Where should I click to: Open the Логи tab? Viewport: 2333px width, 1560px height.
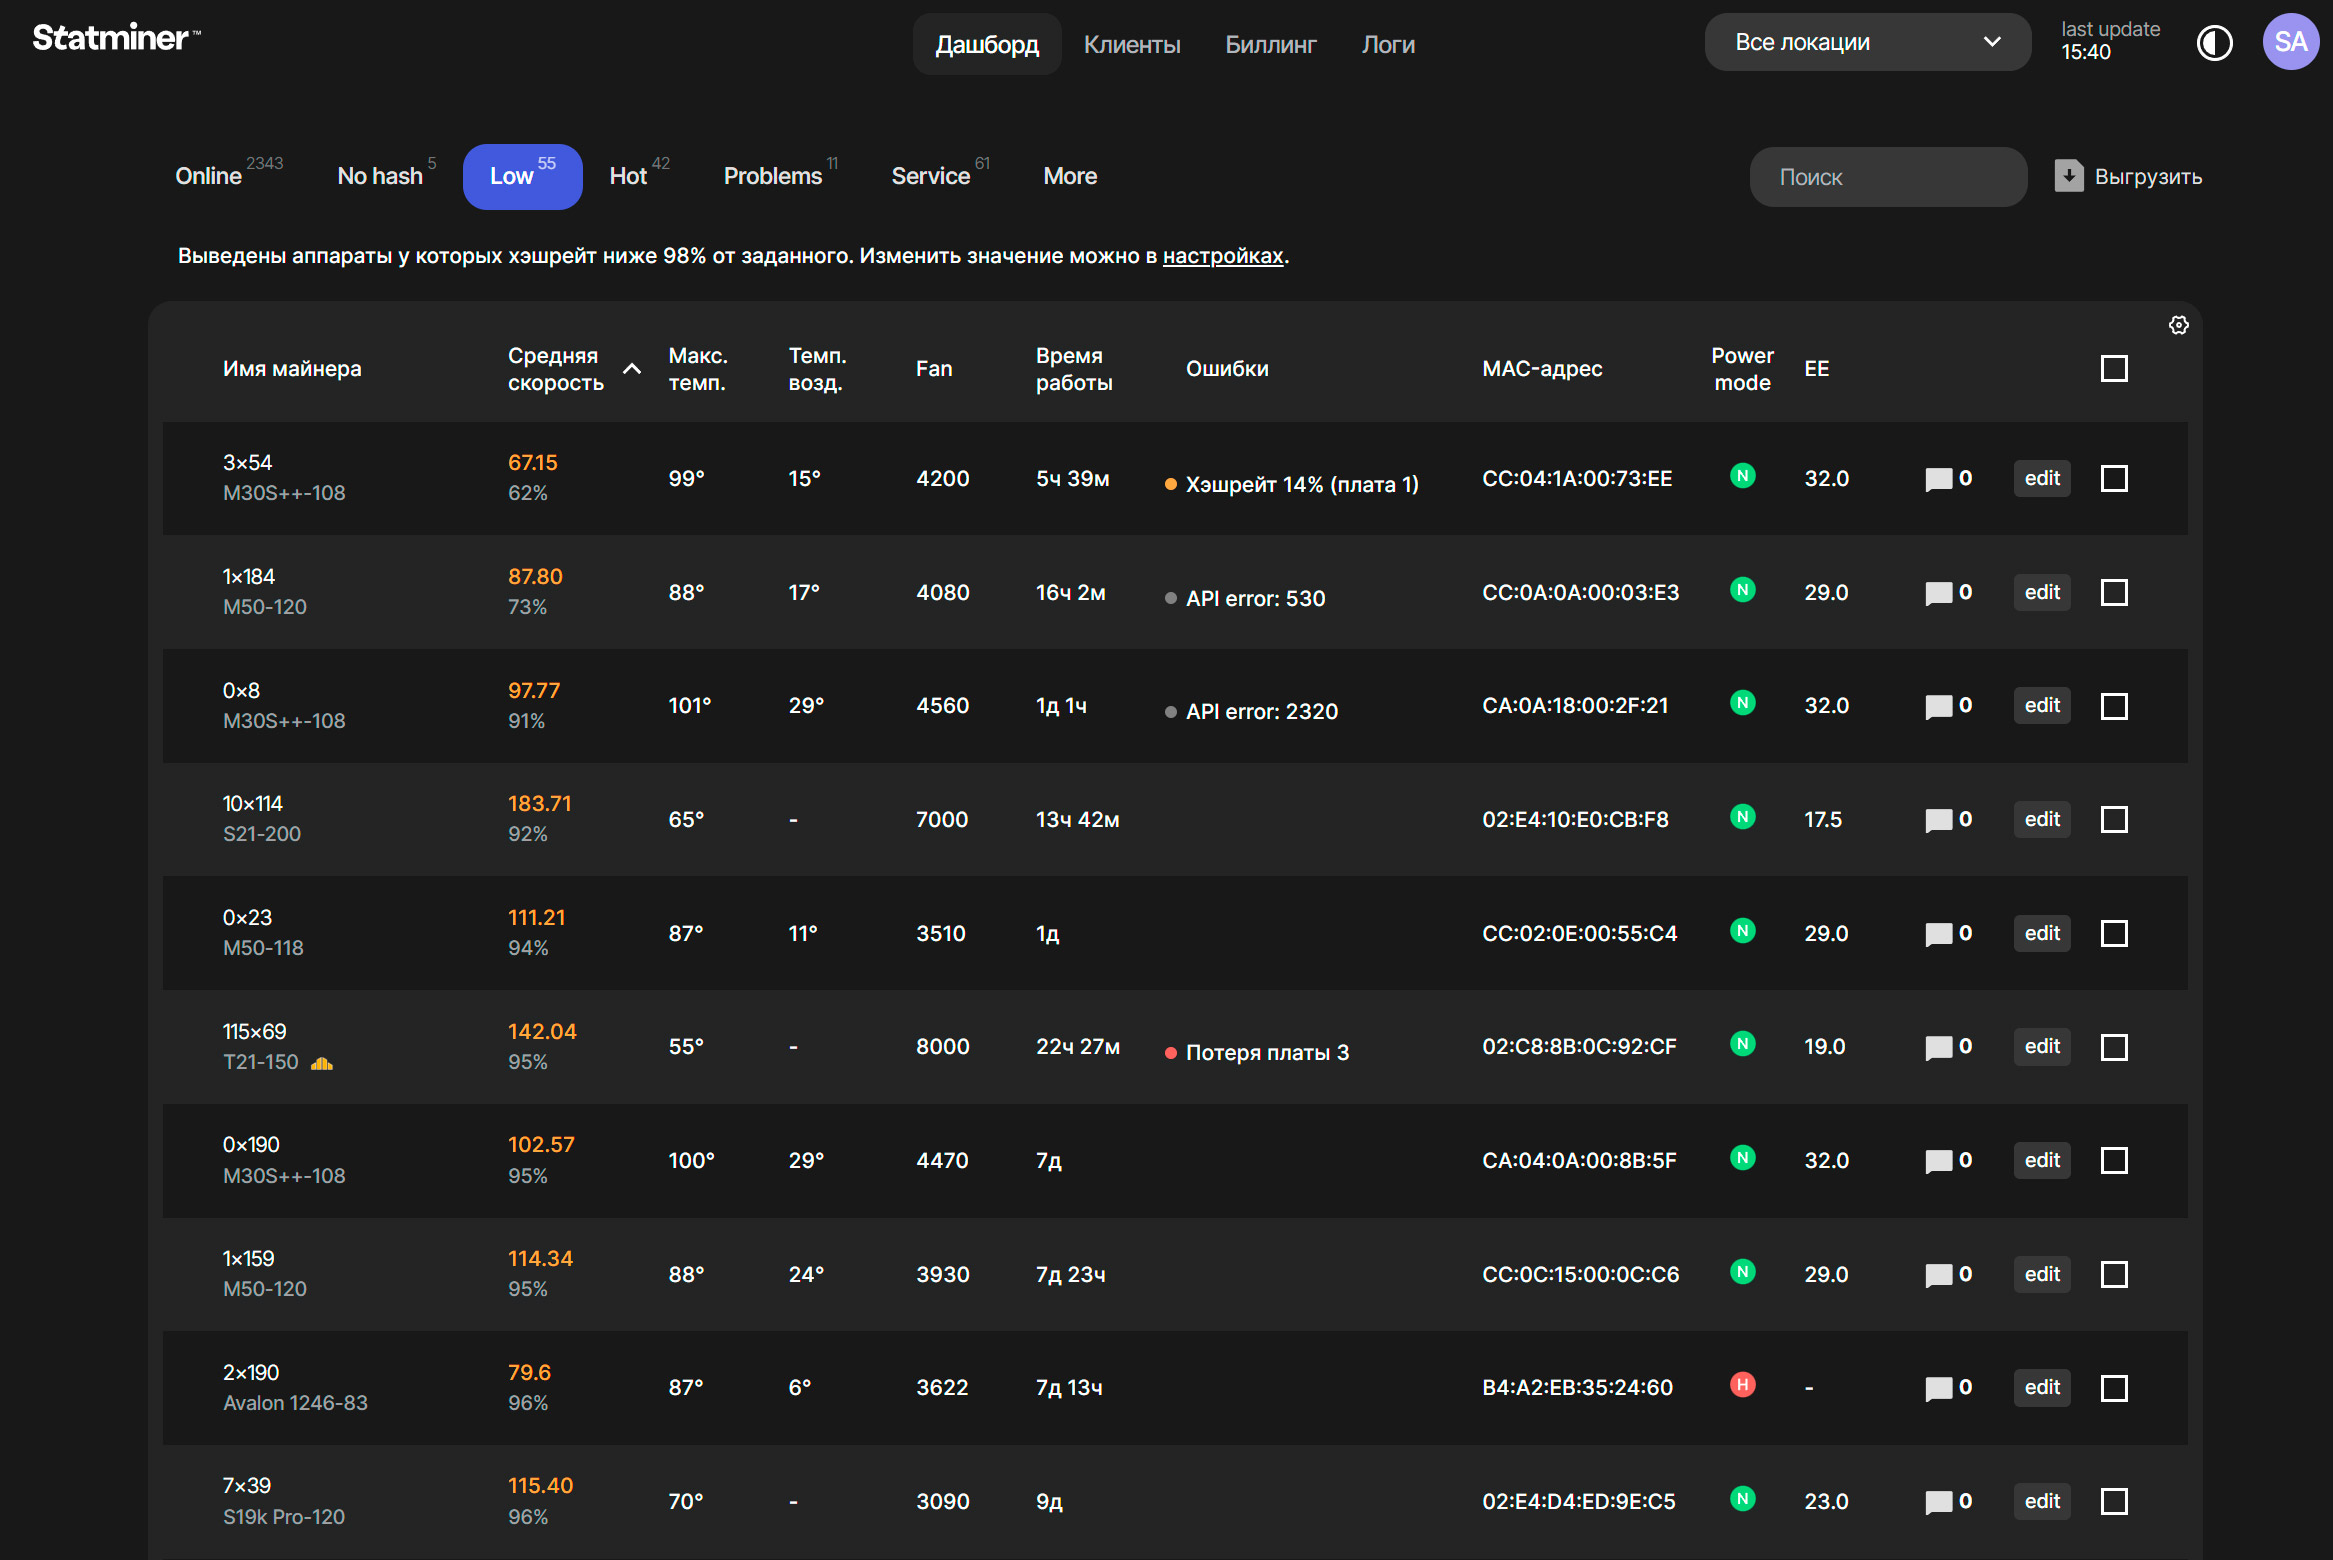point(1388,44)
